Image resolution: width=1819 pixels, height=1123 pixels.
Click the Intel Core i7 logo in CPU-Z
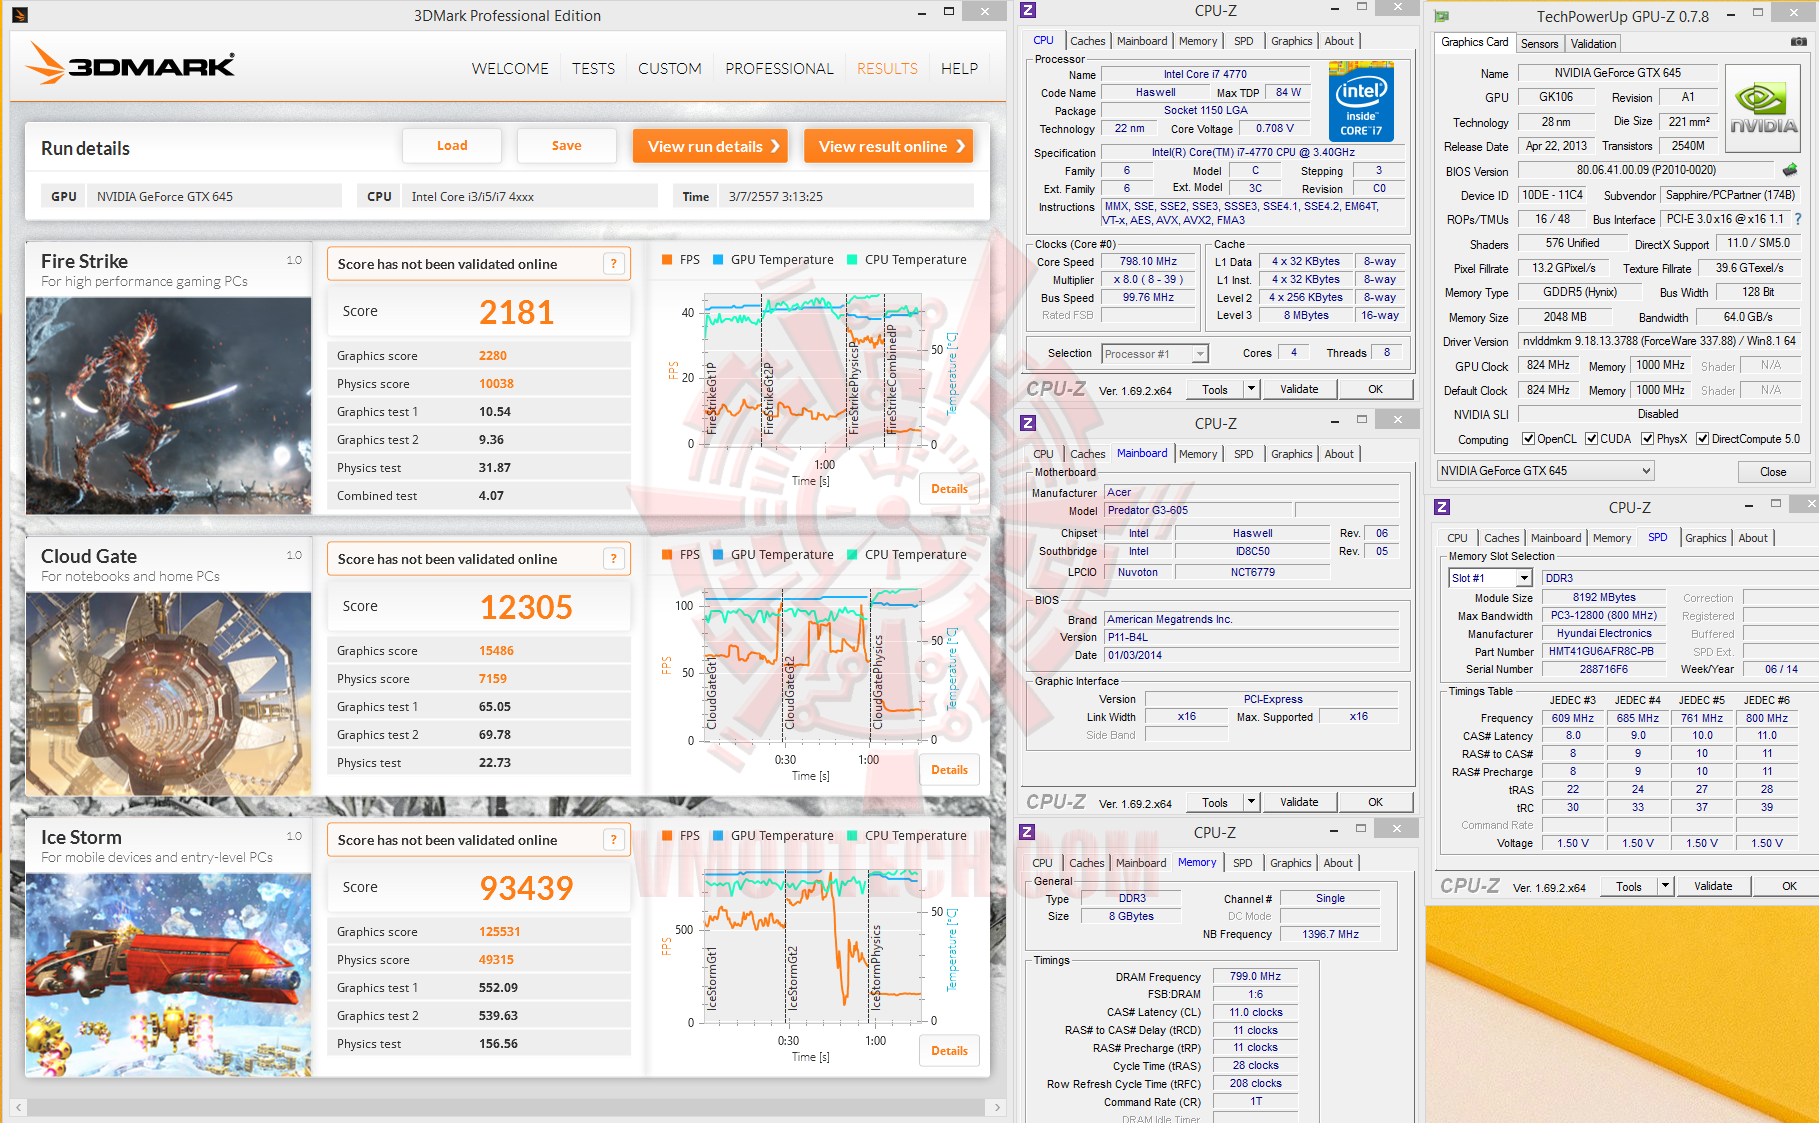coord(1361,101)
